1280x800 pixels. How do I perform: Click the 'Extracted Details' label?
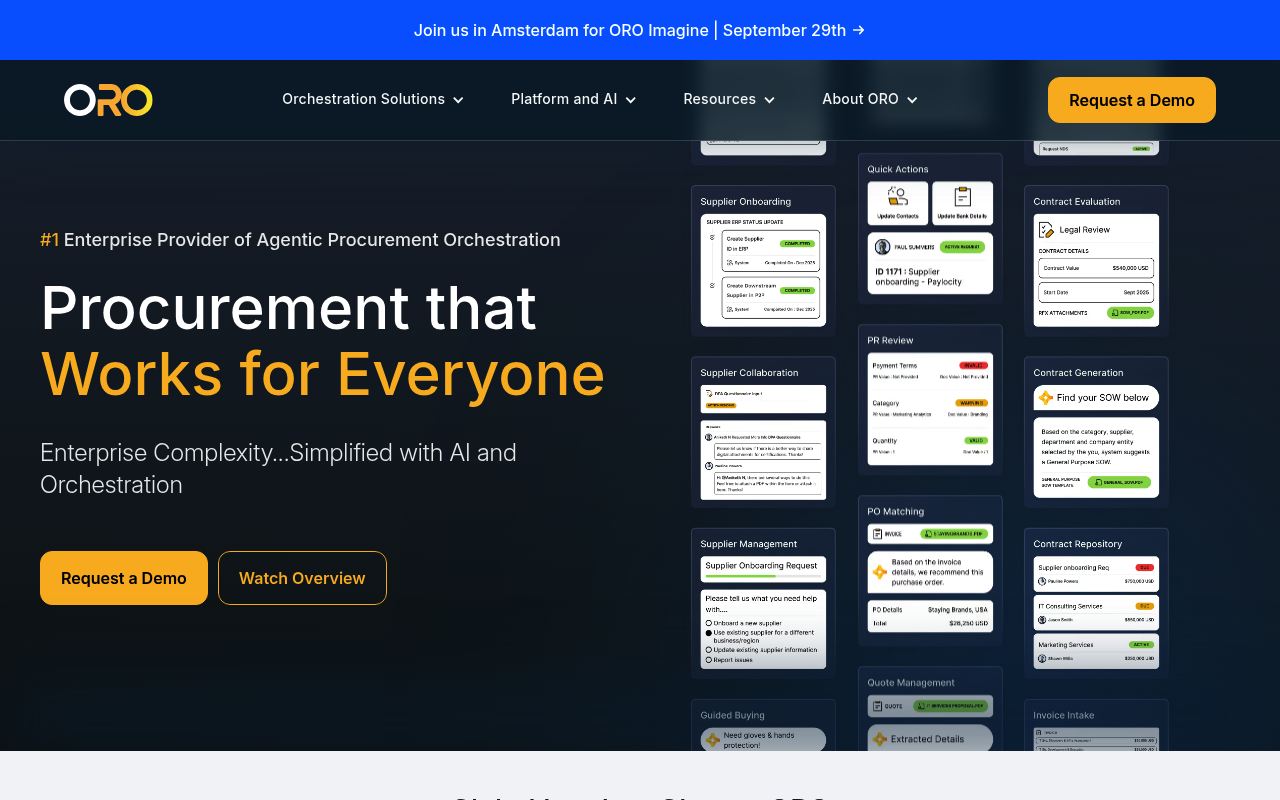tap(927, 739)
